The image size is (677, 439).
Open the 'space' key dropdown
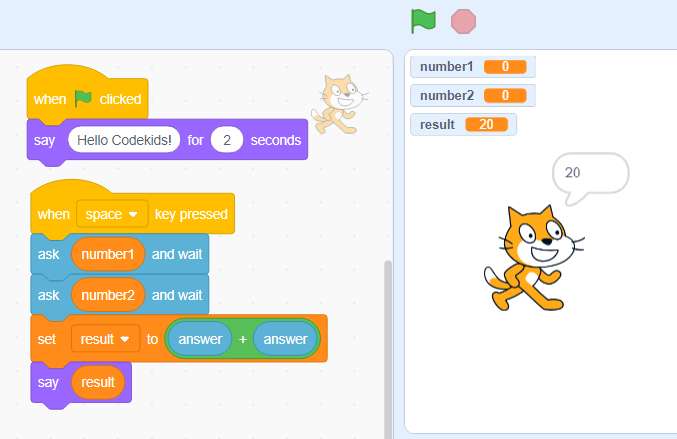[112, 214]
